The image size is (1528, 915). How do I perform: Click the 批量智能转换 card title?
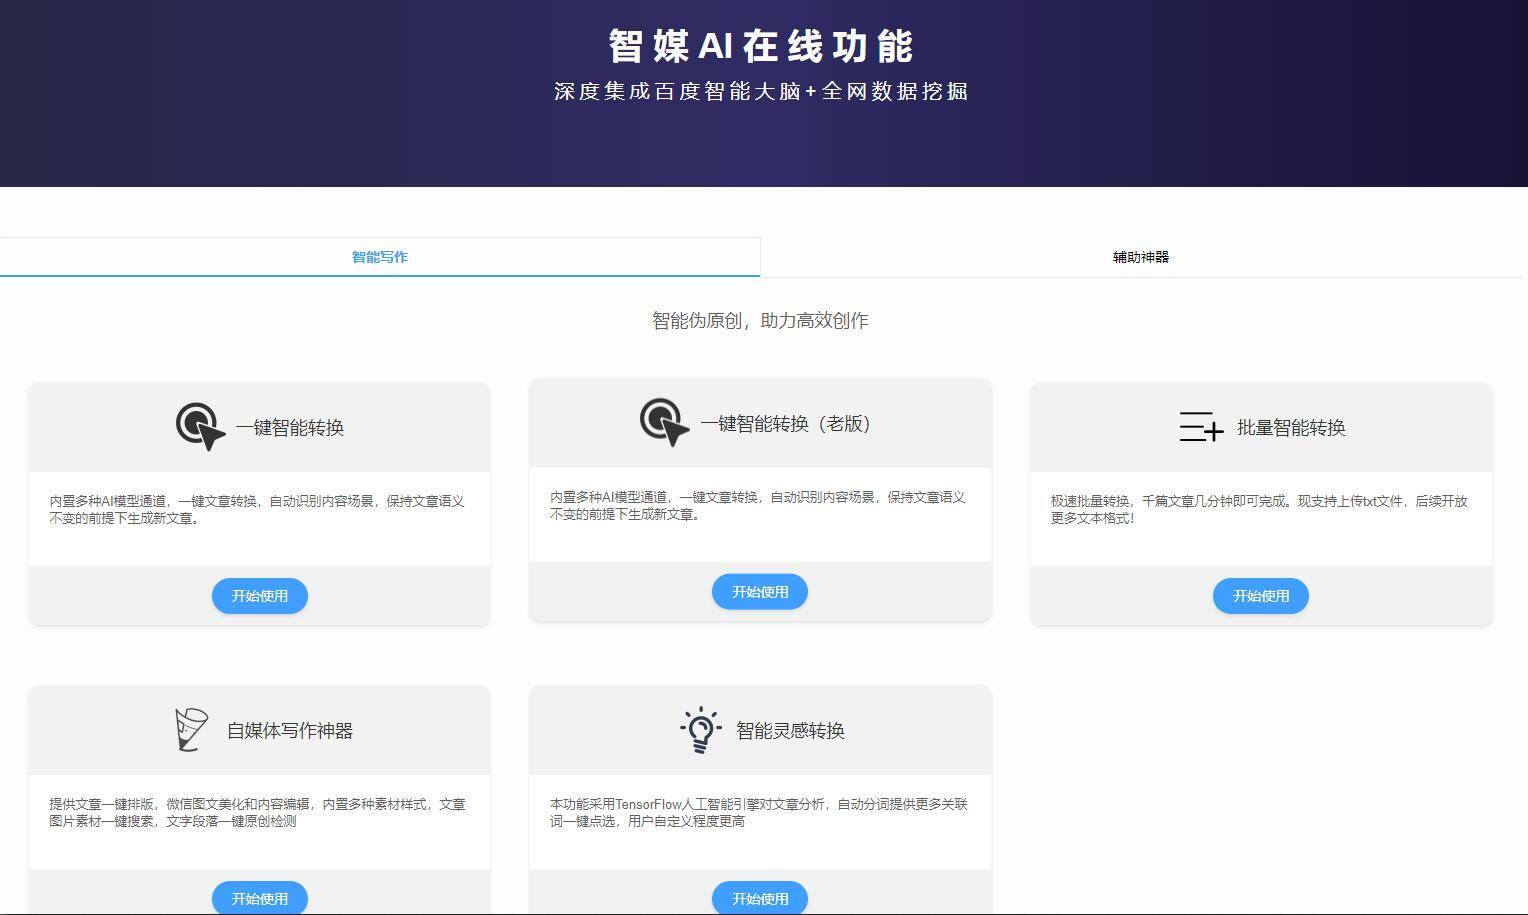tap(1291, 428)
